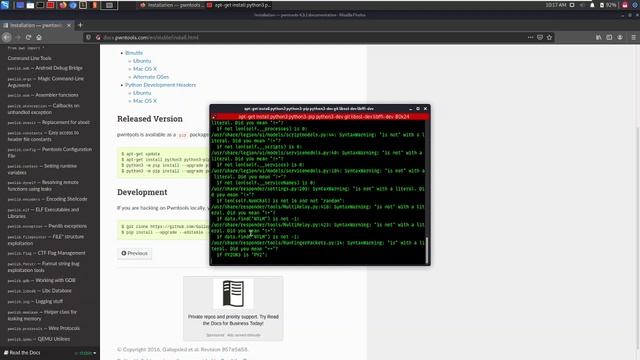This screenshot has height=360, width=640.
Task: Reload the current page
Action: coord(28,37)
